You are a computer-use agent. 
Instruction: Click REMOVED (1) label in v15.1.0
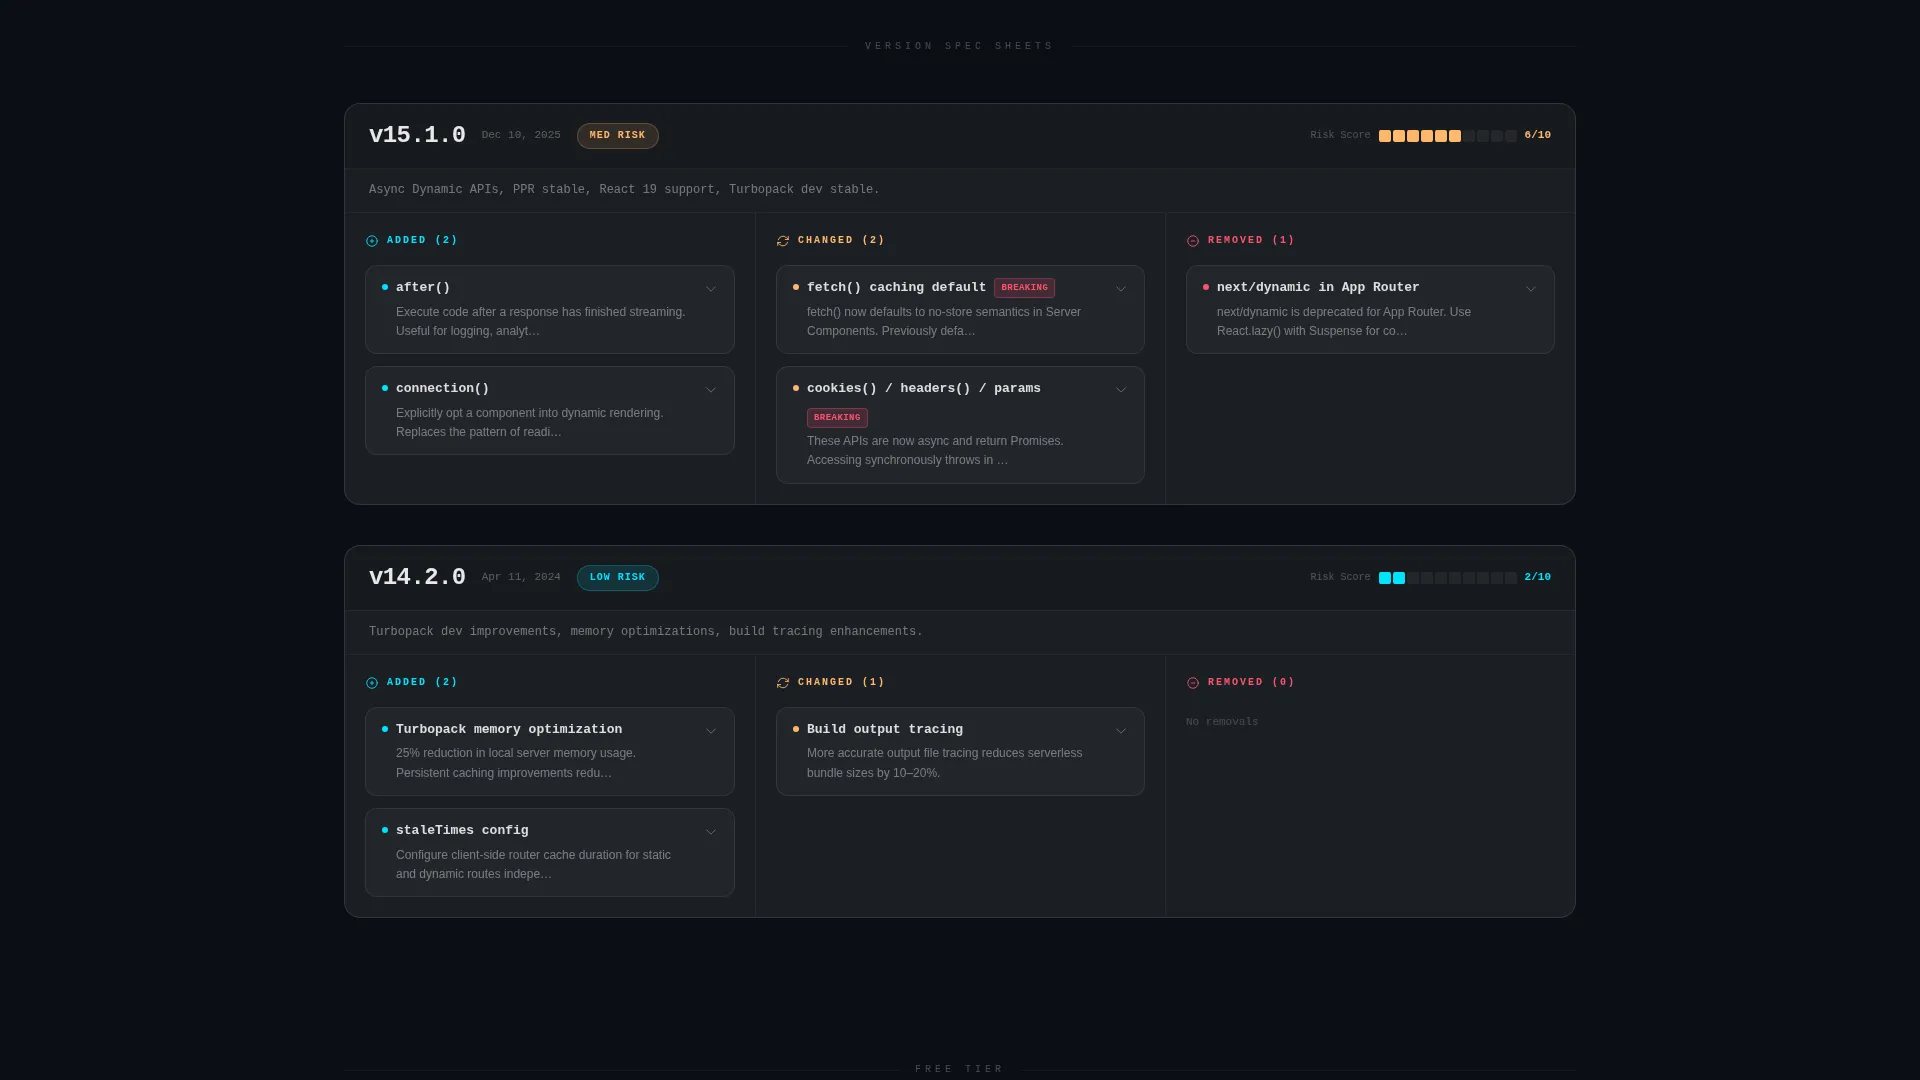[x=1251, y=240]
